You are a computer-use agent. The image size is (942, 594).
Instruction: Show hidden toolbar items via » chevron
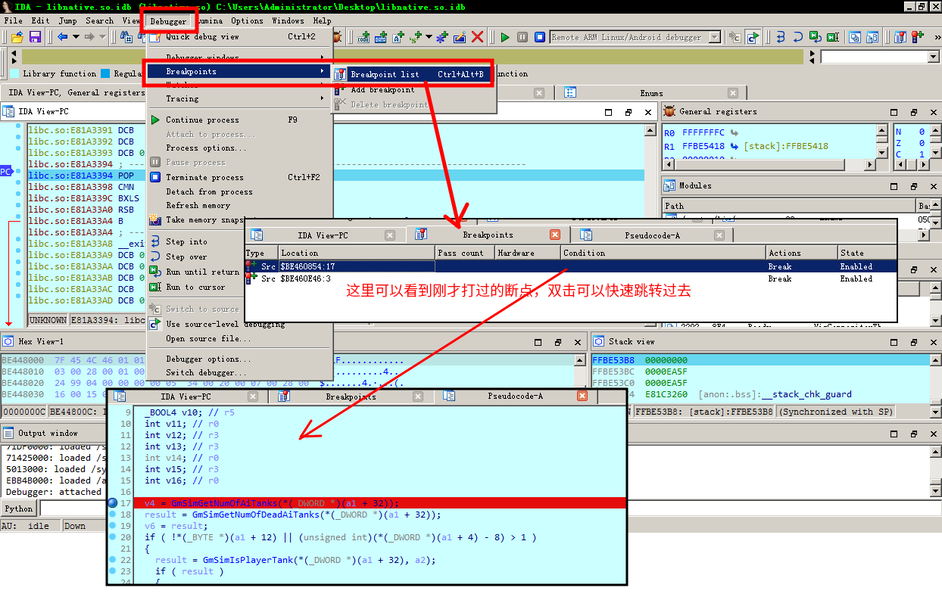(937, 37)
